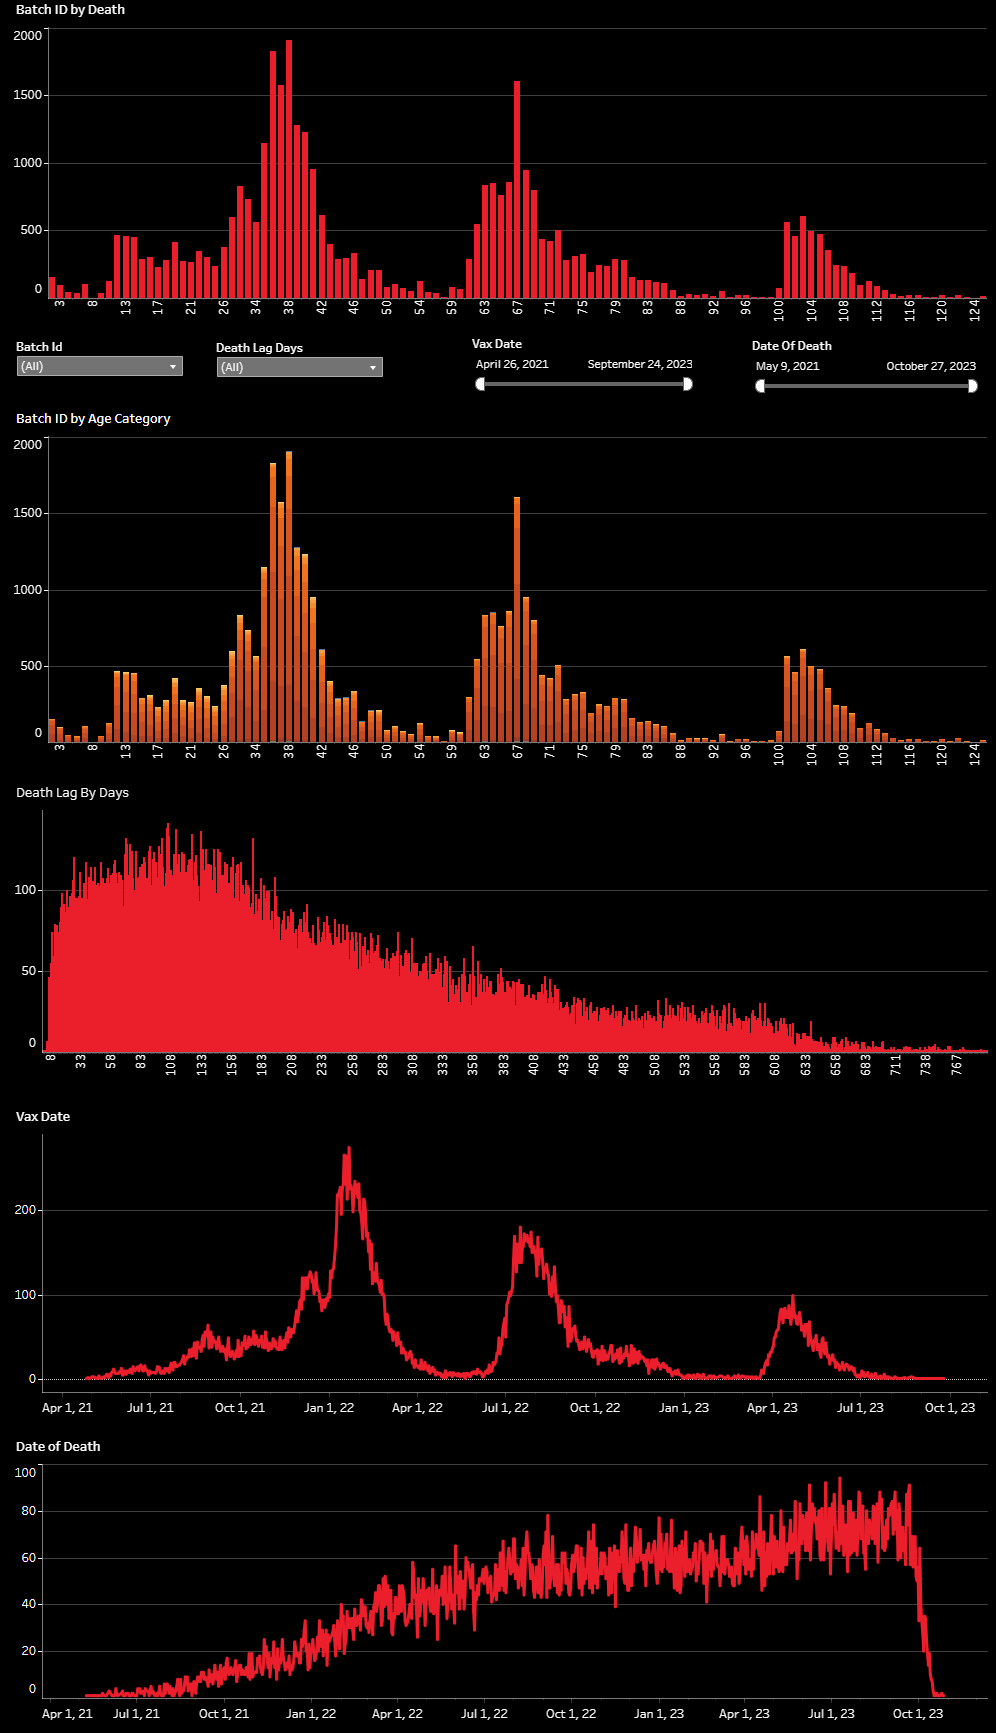The height and width of the screenshot is (1733, 996).
Task: Select 'Oct 1, 23' axis label on Vax Date chart
Action: (x=950, y=1407)
